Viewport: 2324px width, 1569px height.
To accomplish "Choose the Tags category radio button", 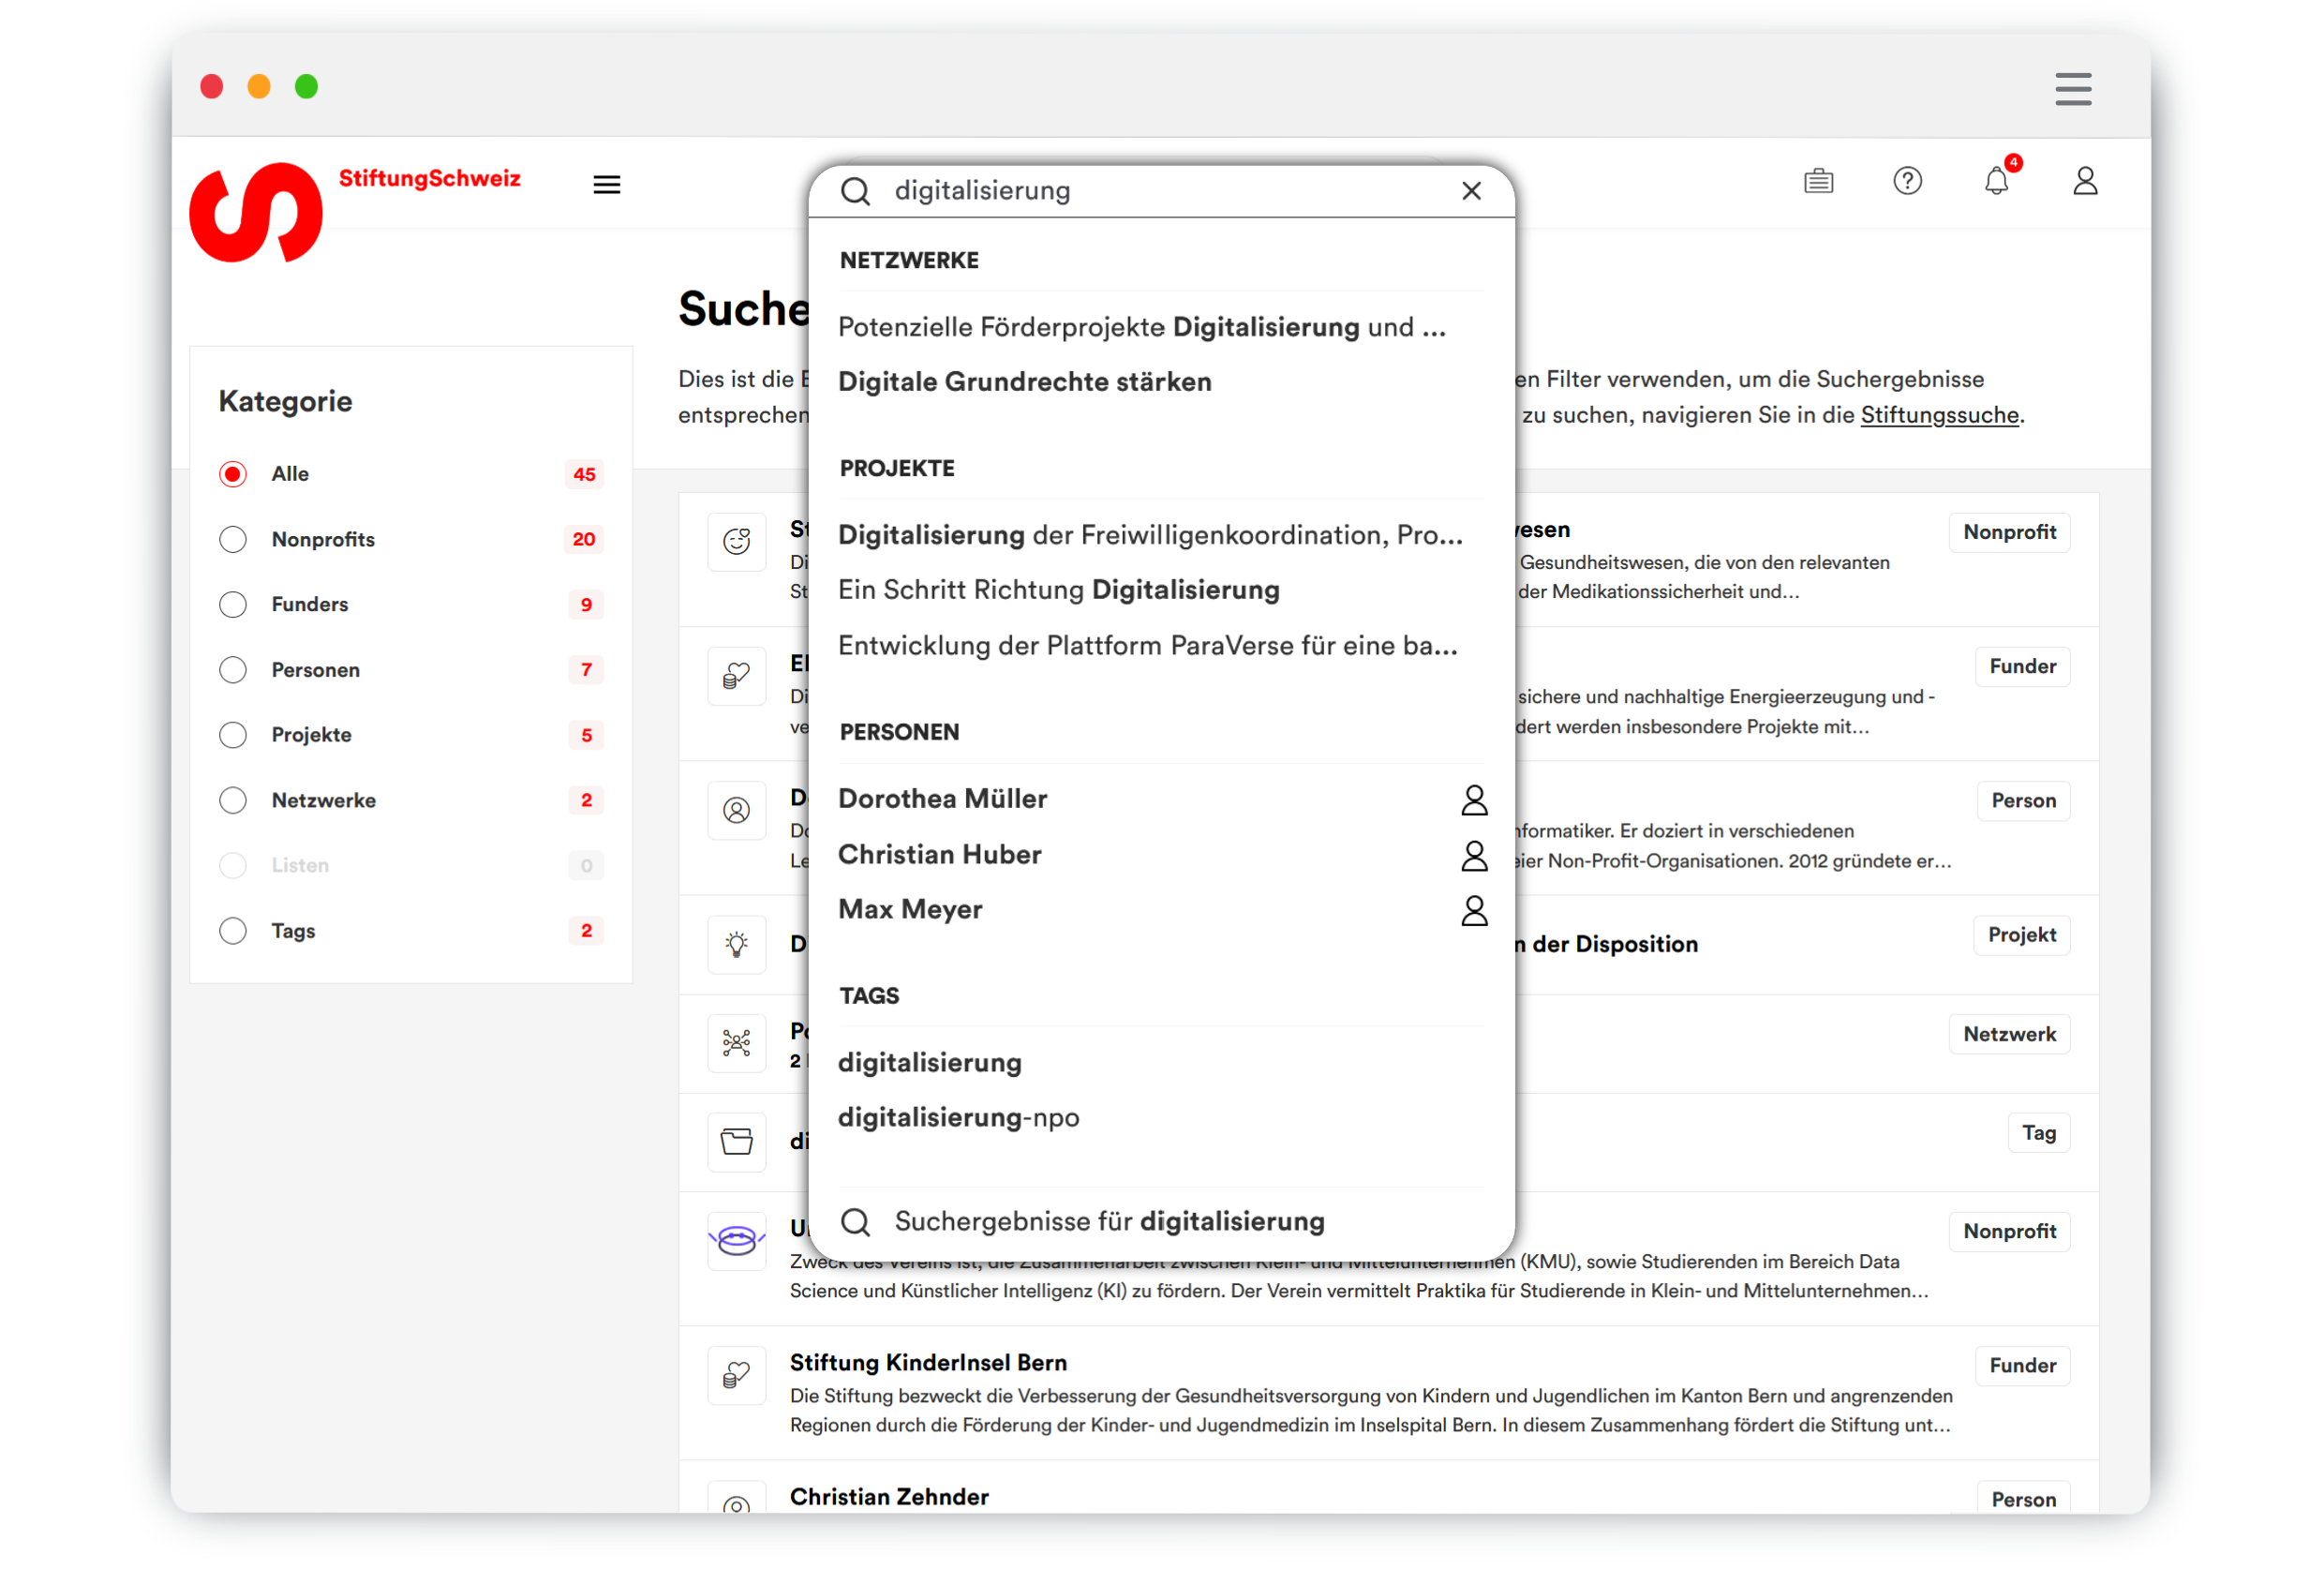I will 233,930.
